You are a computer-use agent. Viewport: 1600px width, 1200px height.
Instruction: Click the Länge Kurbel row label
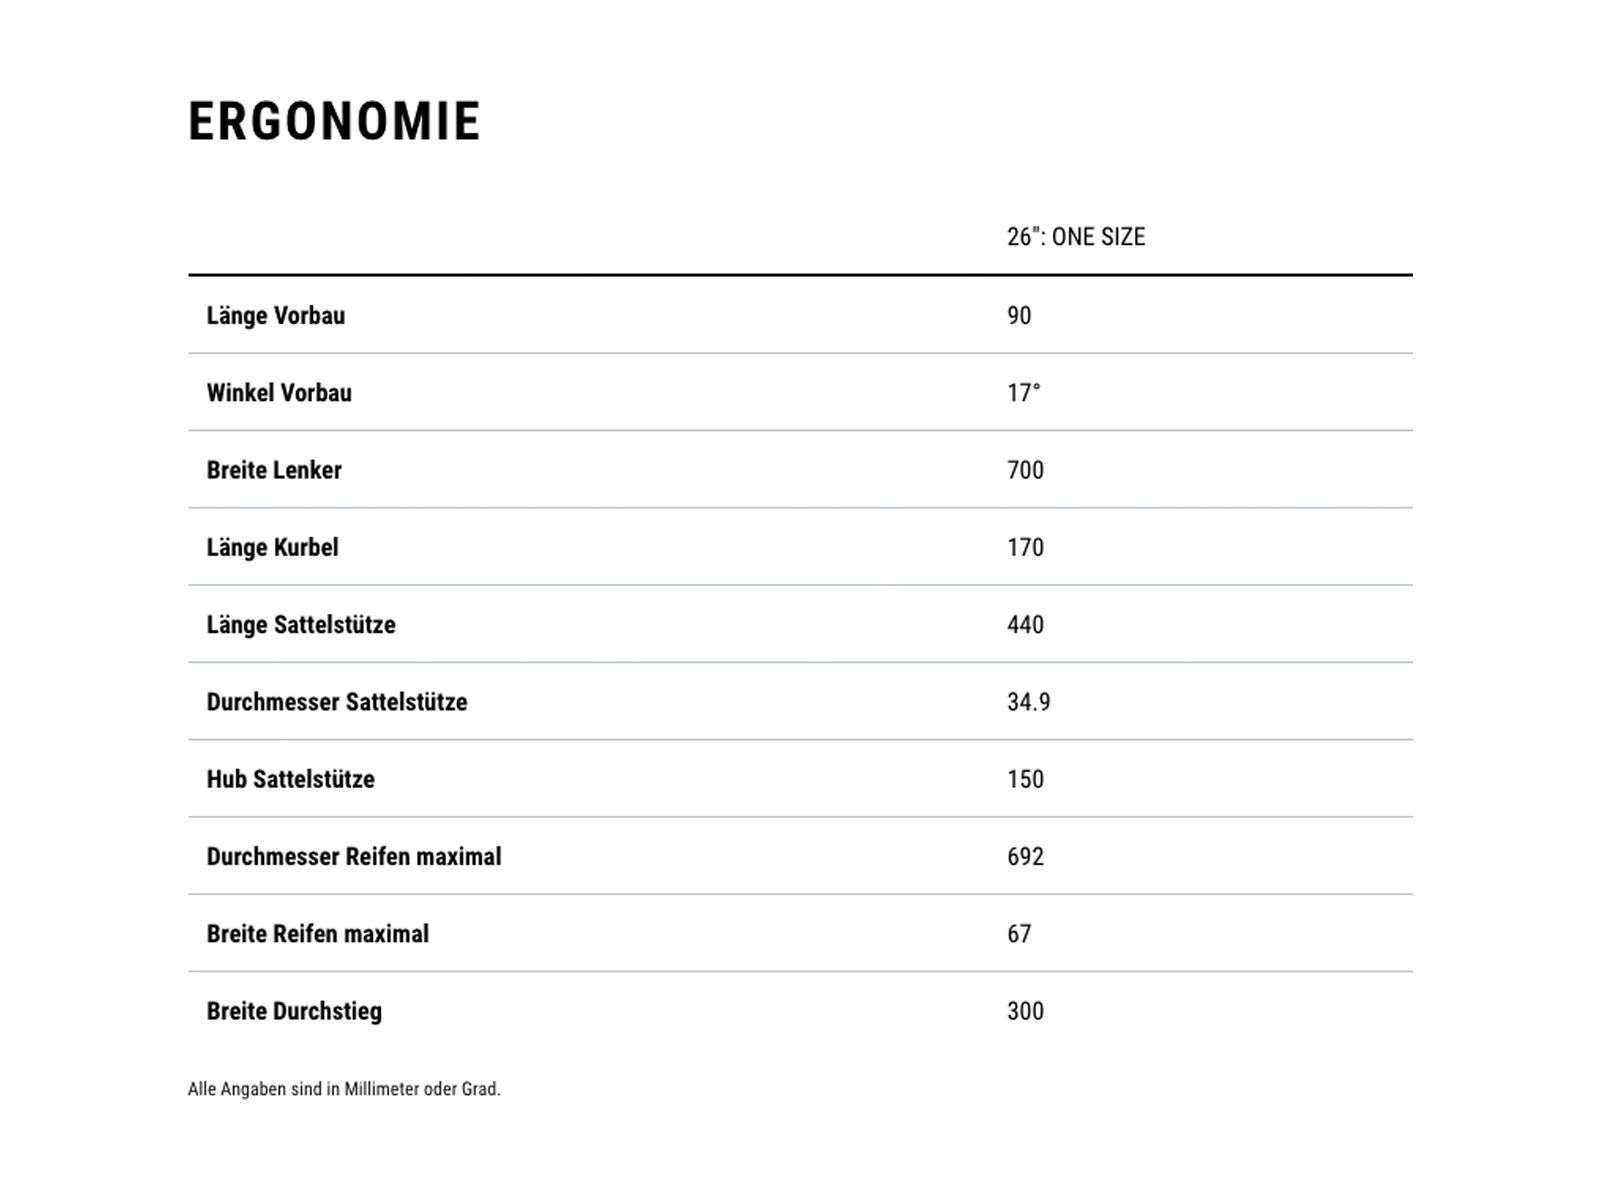pyautogui.click(x=272, y=548)
